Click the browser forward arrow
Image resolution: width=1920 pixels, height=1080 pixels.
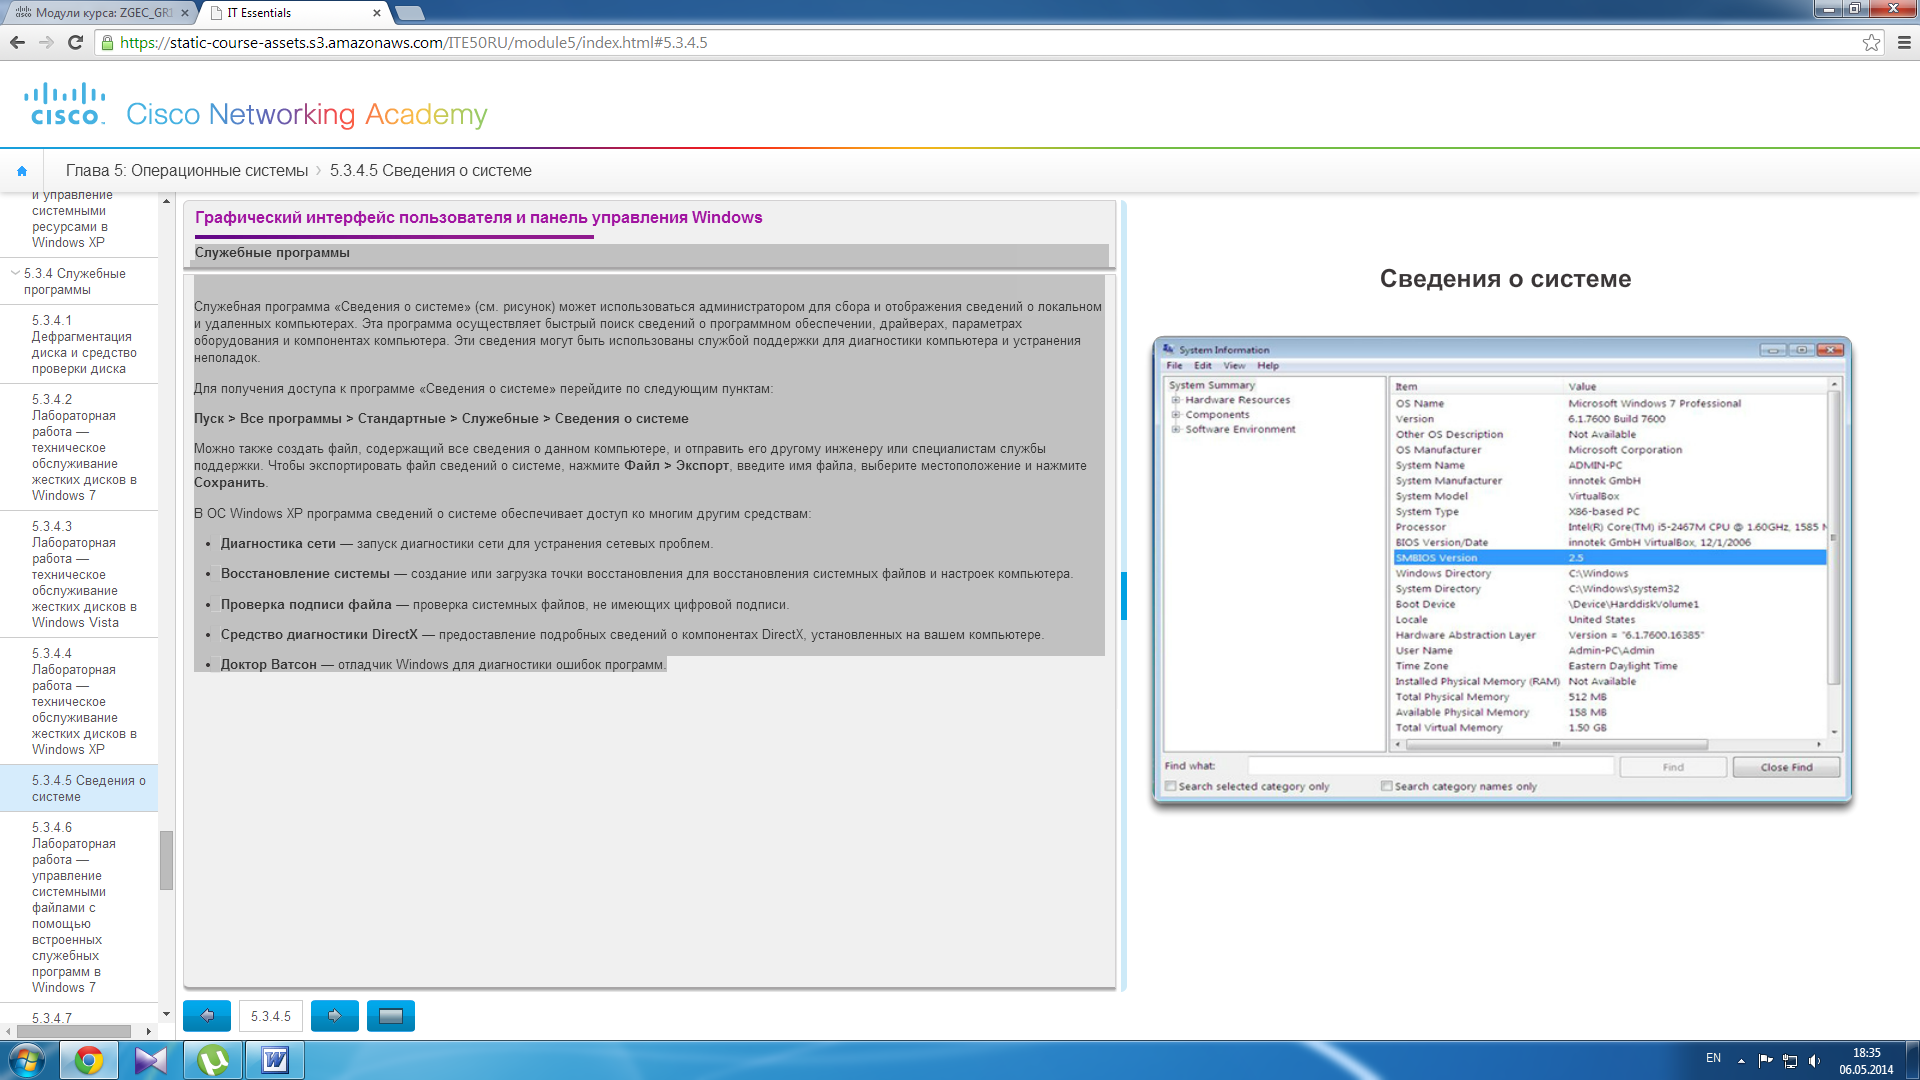[46, 42]
